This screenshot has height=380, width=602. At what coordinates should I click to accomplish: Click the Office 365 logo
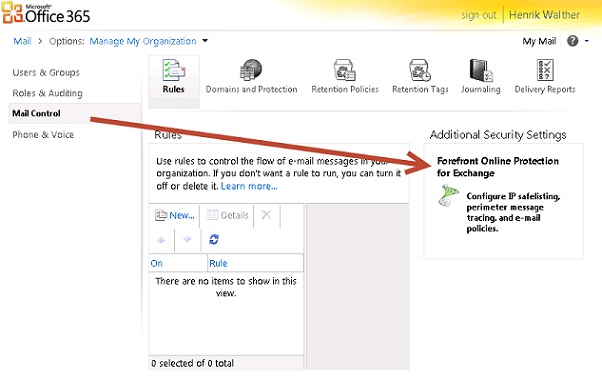(x=46, y=13)
